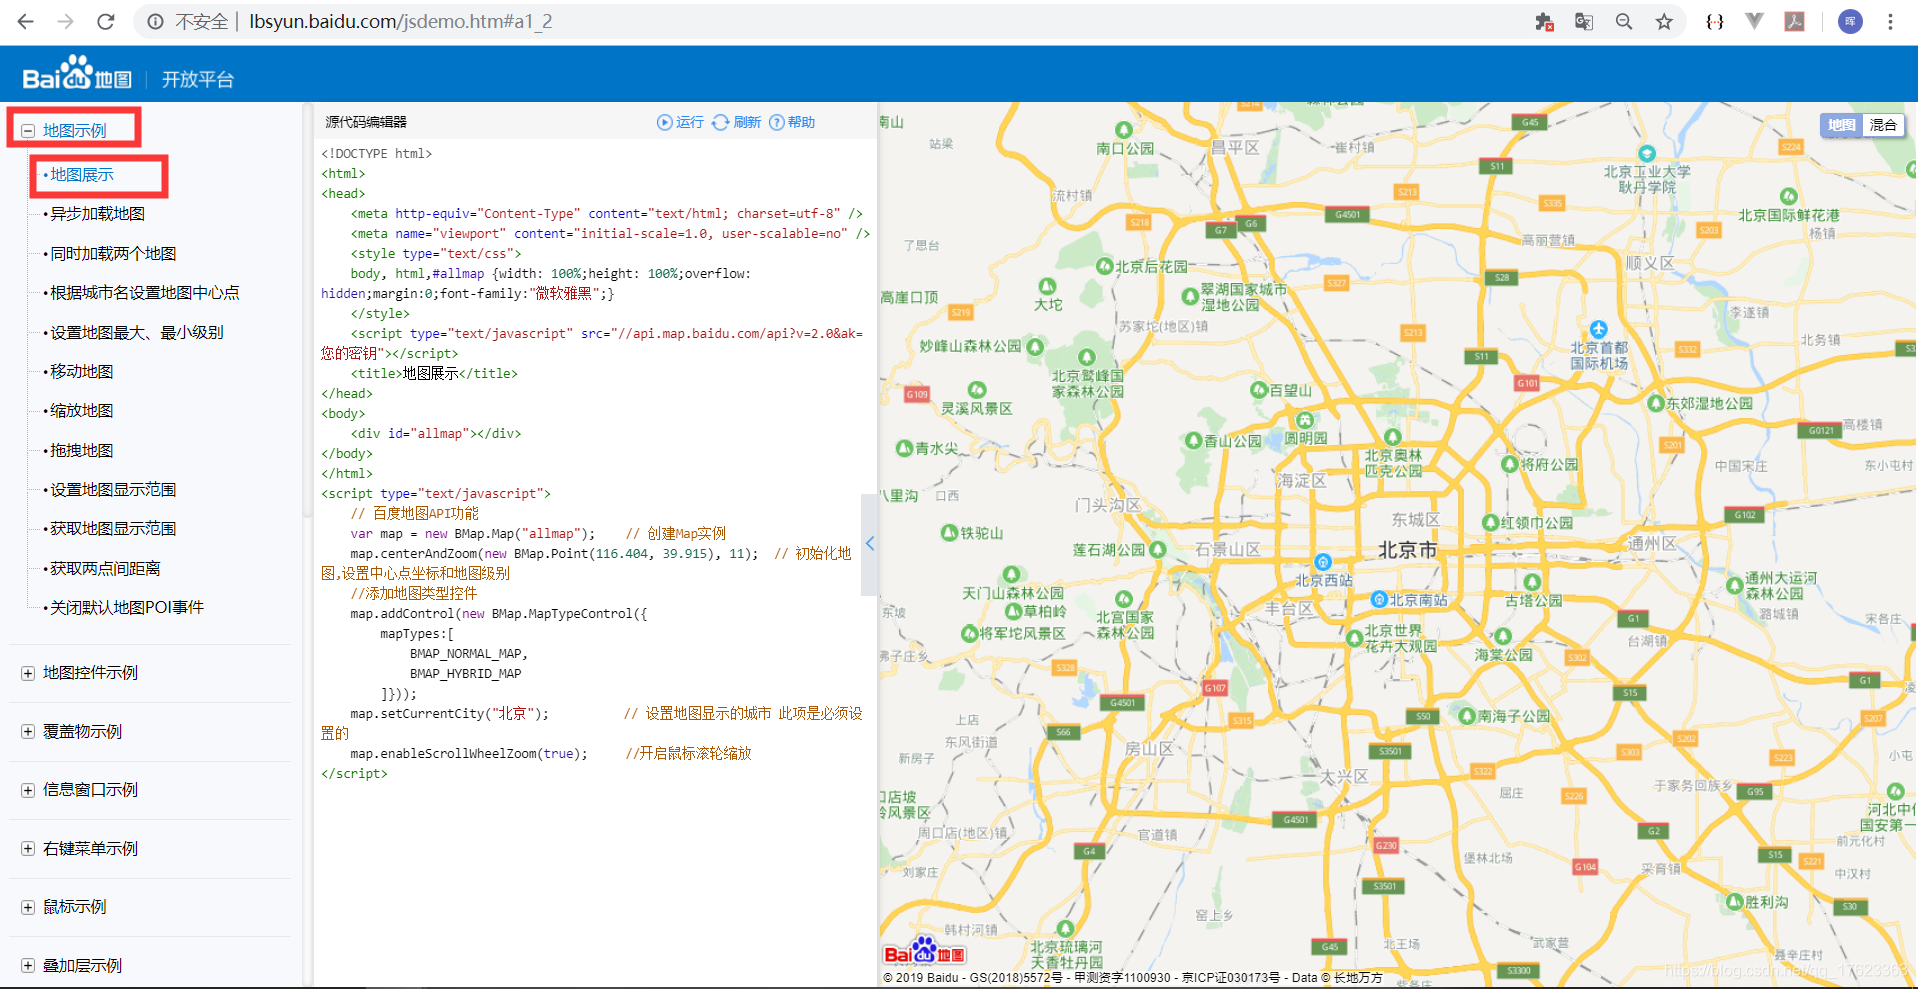The width and height of the screenshot is (1918, 989).
Task: Click the 通州大运河森林公园 marker
Action: pos(1734,585)
